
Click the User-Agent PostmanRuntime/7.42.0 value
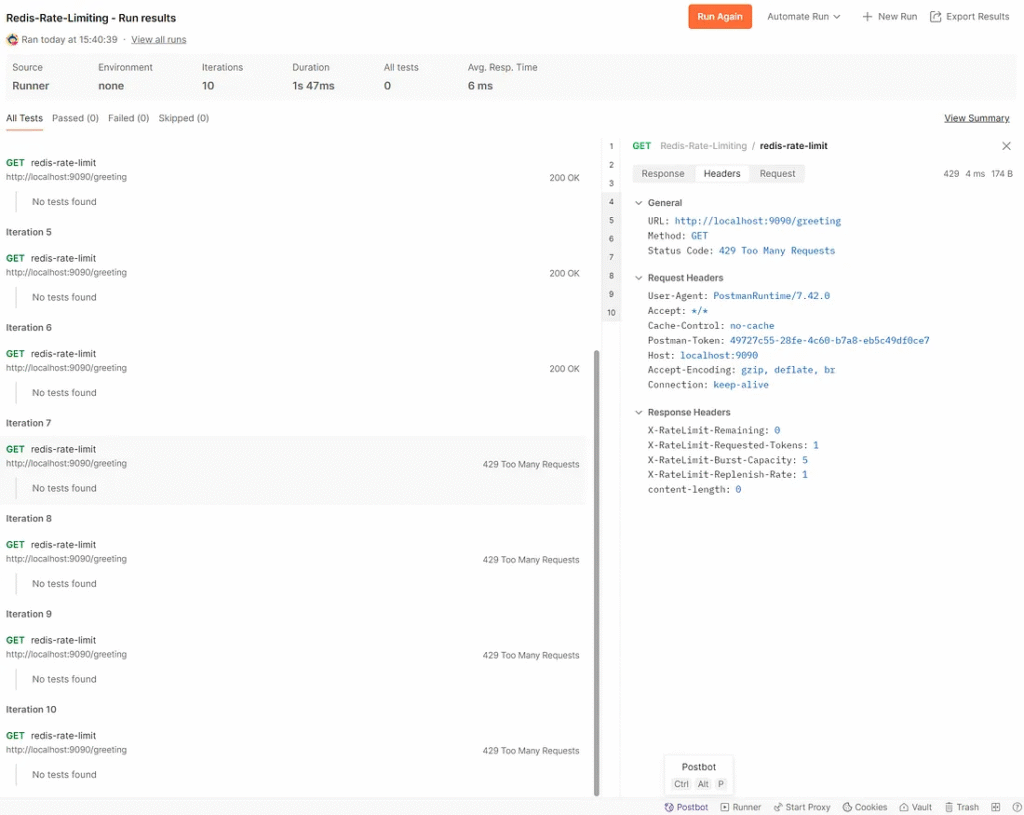(x=771, y=296)
